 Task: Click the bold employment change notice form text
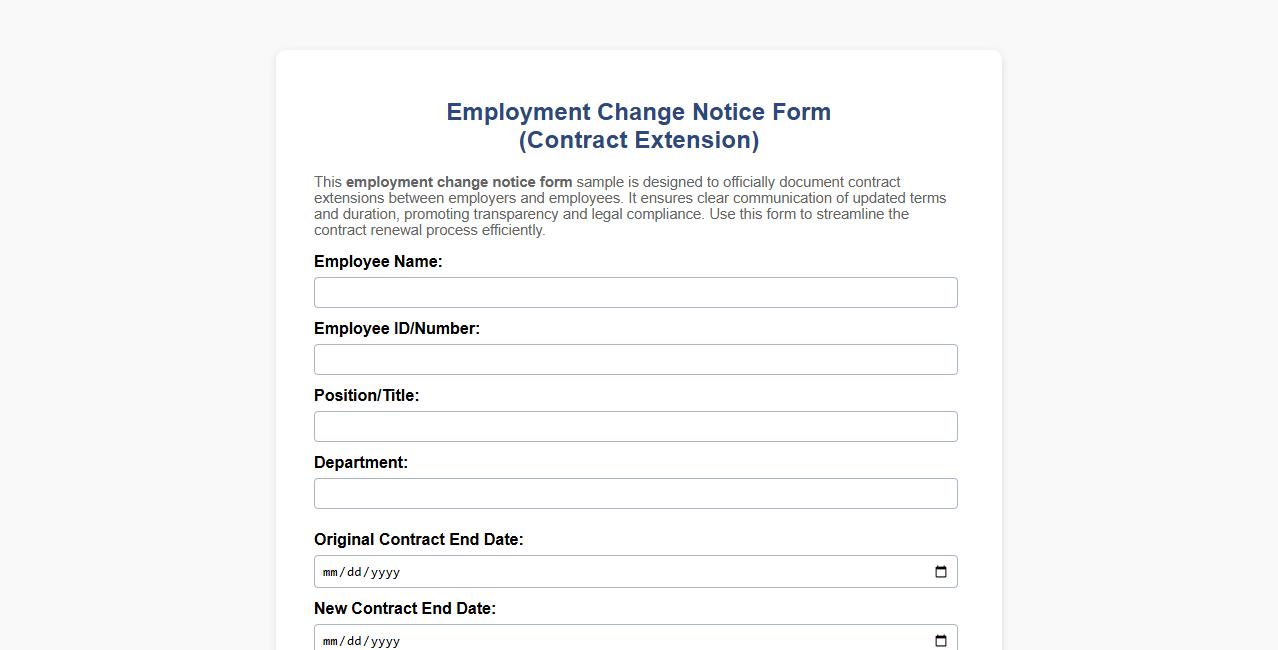pyautogui.click(x=458, y=182)
